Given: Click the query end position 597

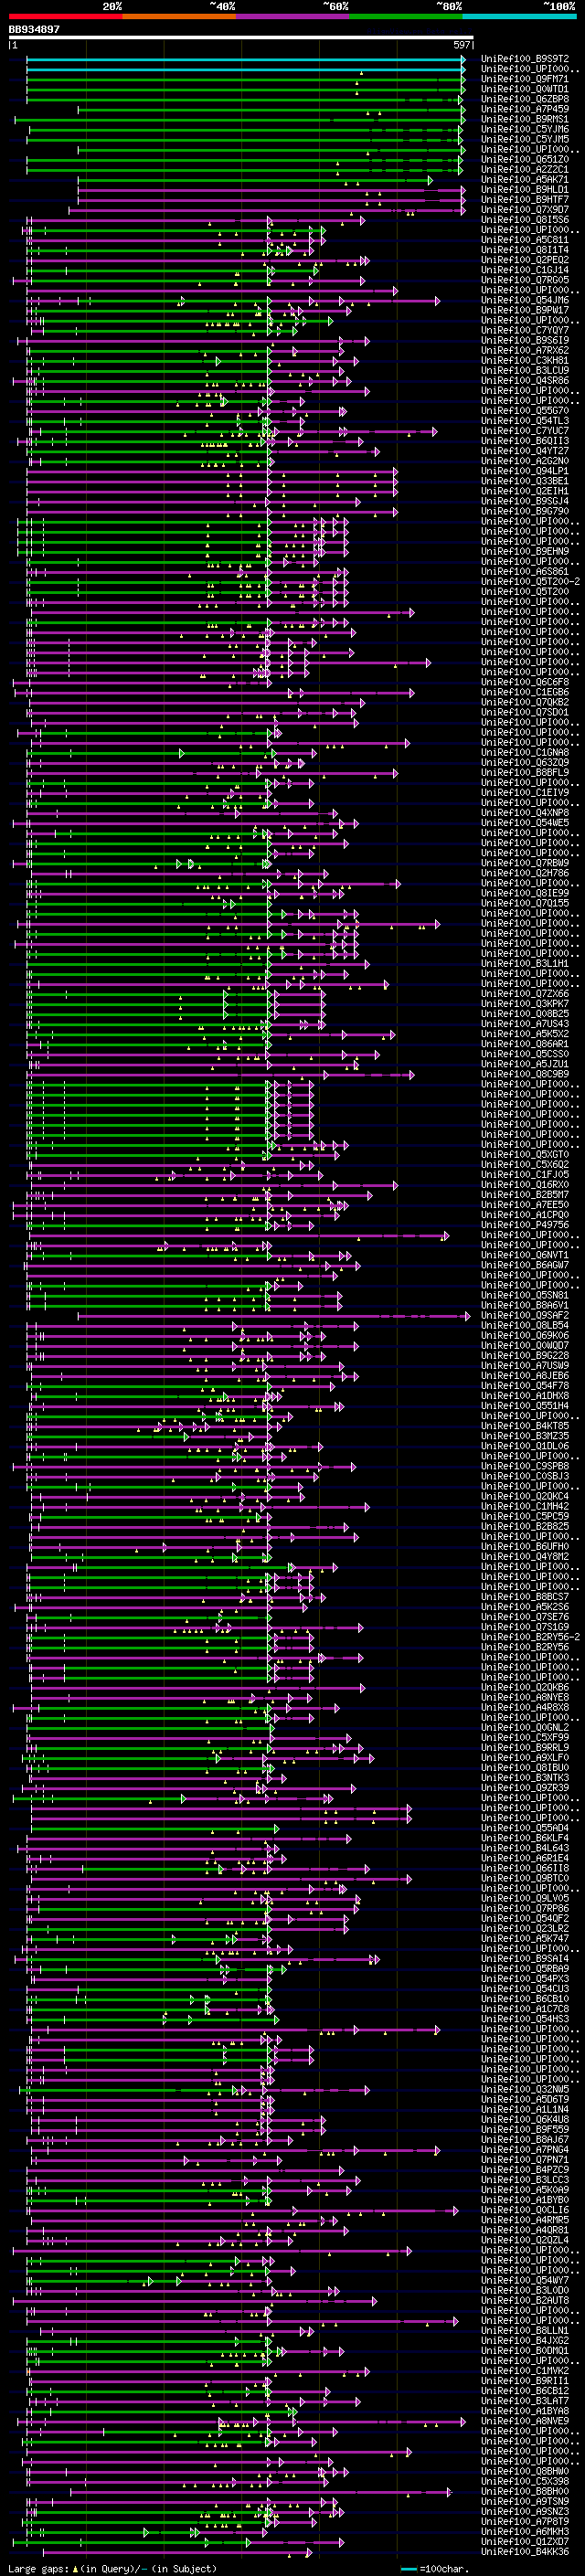Looking at the screenshot, I should tap(462, 45).
